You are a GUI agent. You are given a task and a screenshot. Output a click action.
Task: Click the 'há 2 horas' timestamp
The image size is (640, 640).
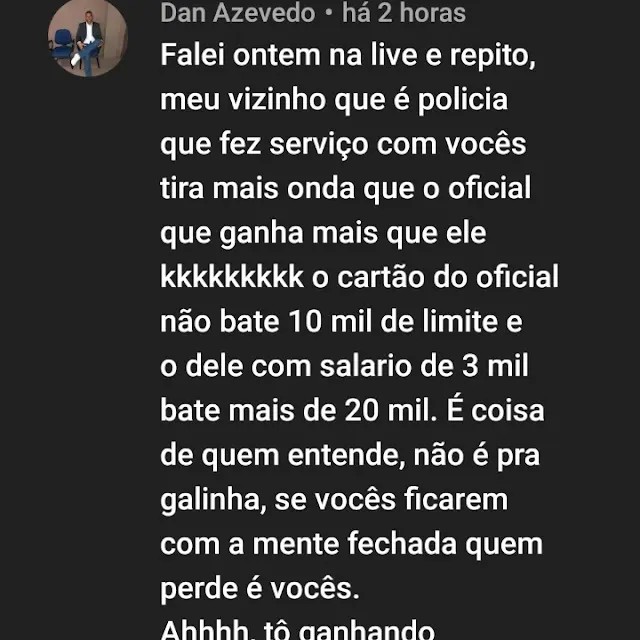click(x=404, y=13)
